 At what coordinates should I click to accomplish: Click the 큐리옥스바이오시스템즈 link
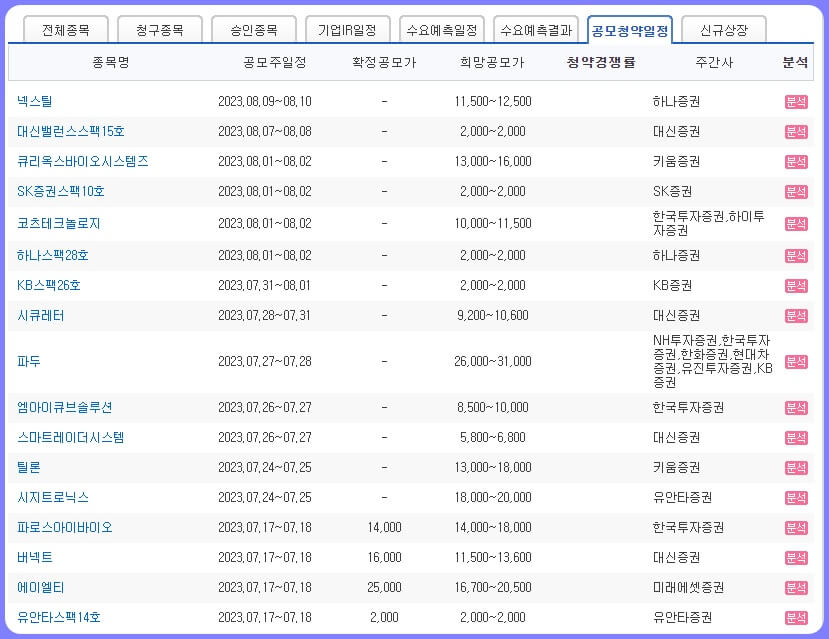point(82,161)
